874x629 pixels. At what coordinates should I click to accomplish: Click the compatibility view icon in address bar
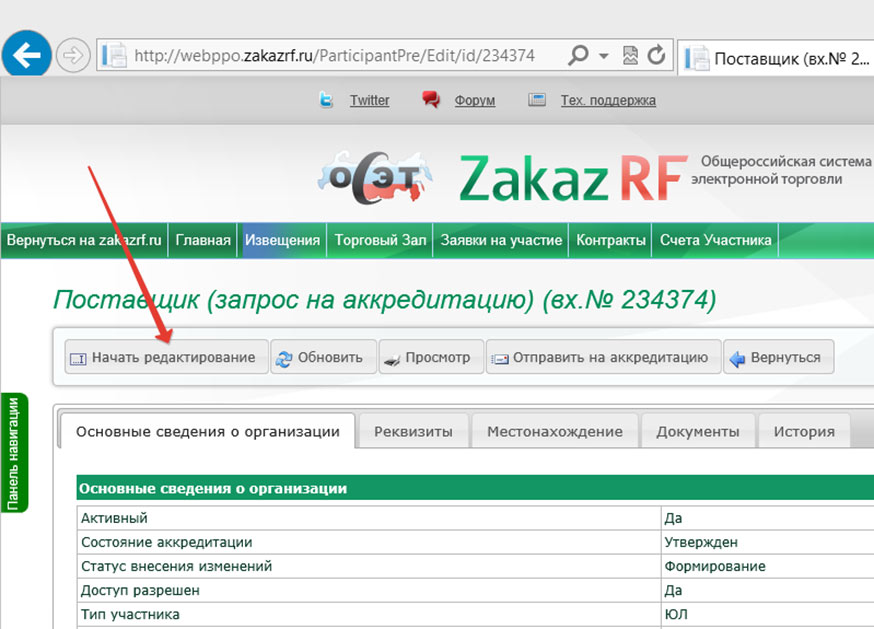click(630, 55)
